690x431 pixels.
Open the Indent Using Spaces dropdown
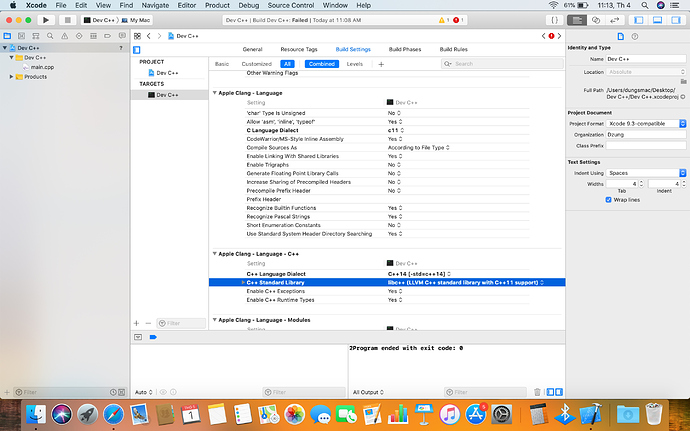[646, 173]
